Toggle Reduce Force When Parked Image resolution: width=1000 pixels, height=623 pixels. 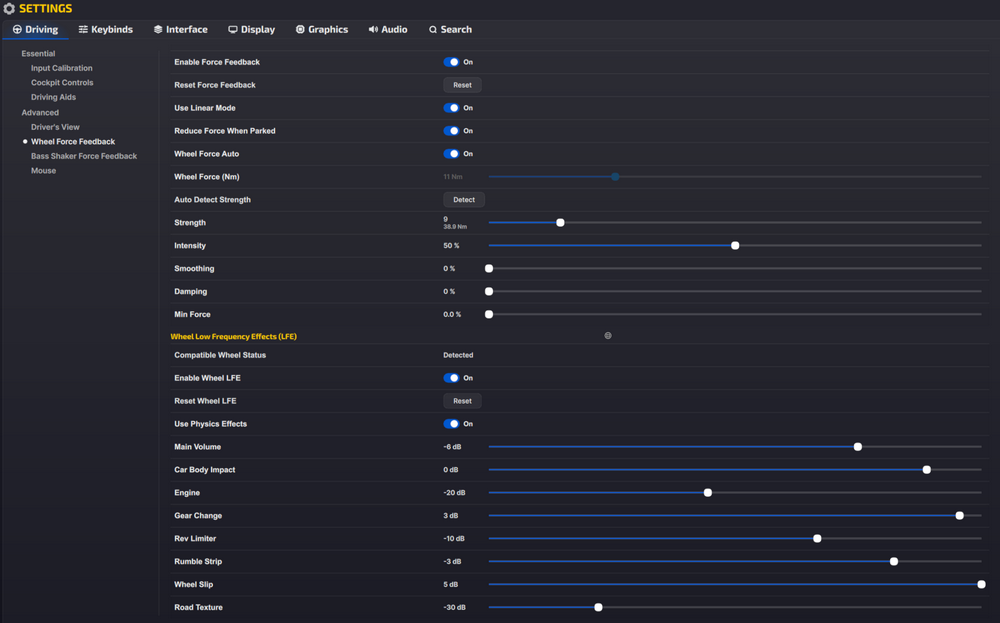click(x=451, y=131)
